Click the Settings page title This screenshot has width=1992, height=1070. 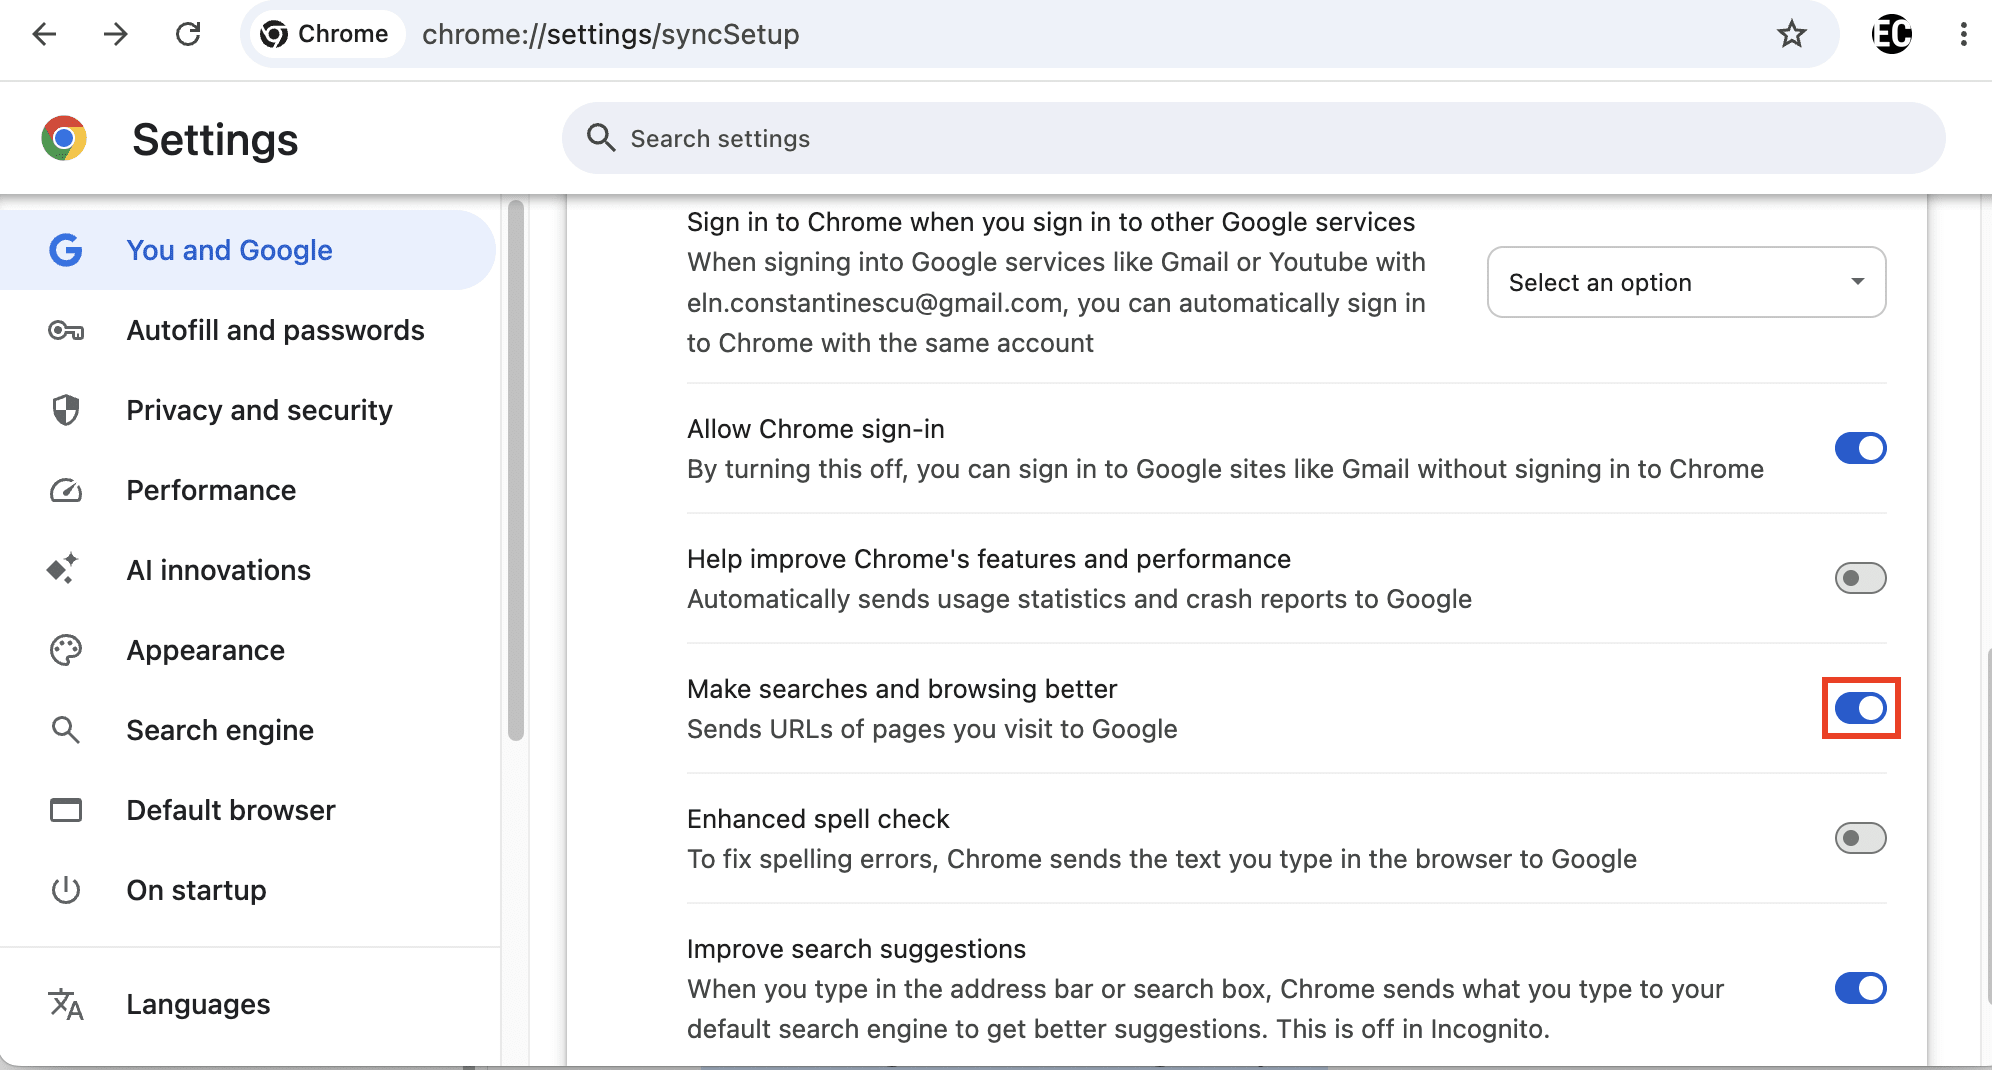[215, 139]
